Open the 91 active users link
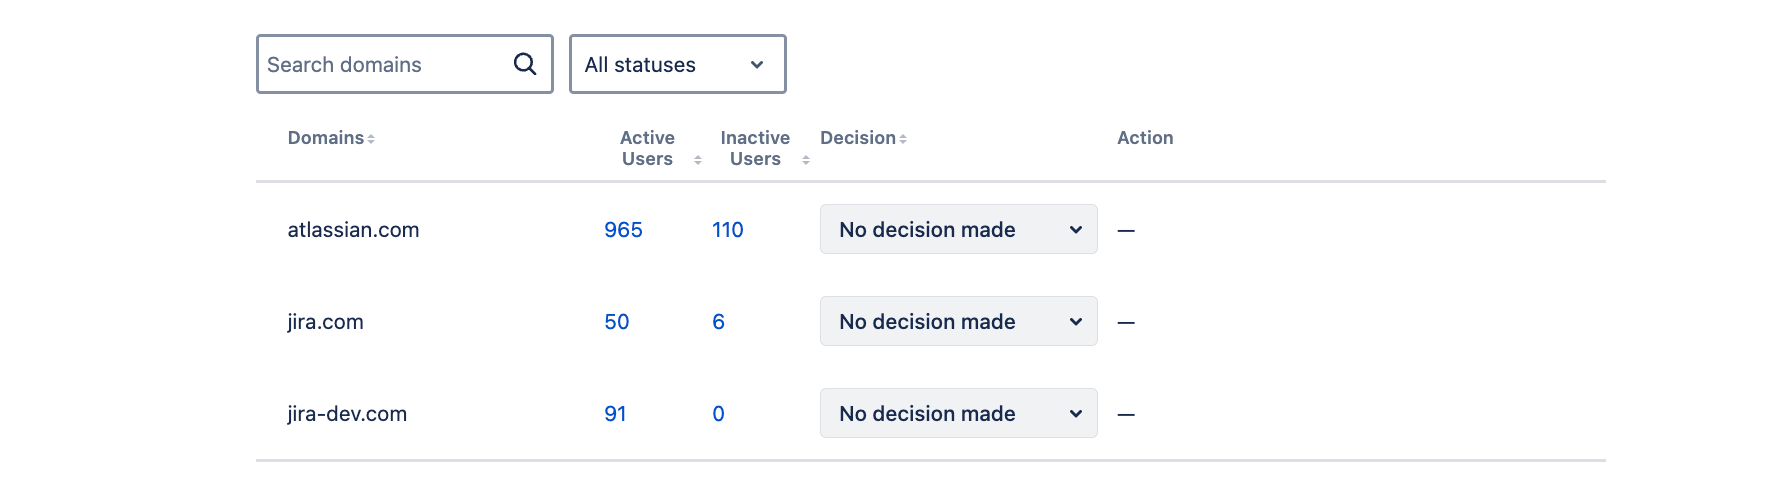The height and width of the screenshot is (484, 1784). [615, 414]
